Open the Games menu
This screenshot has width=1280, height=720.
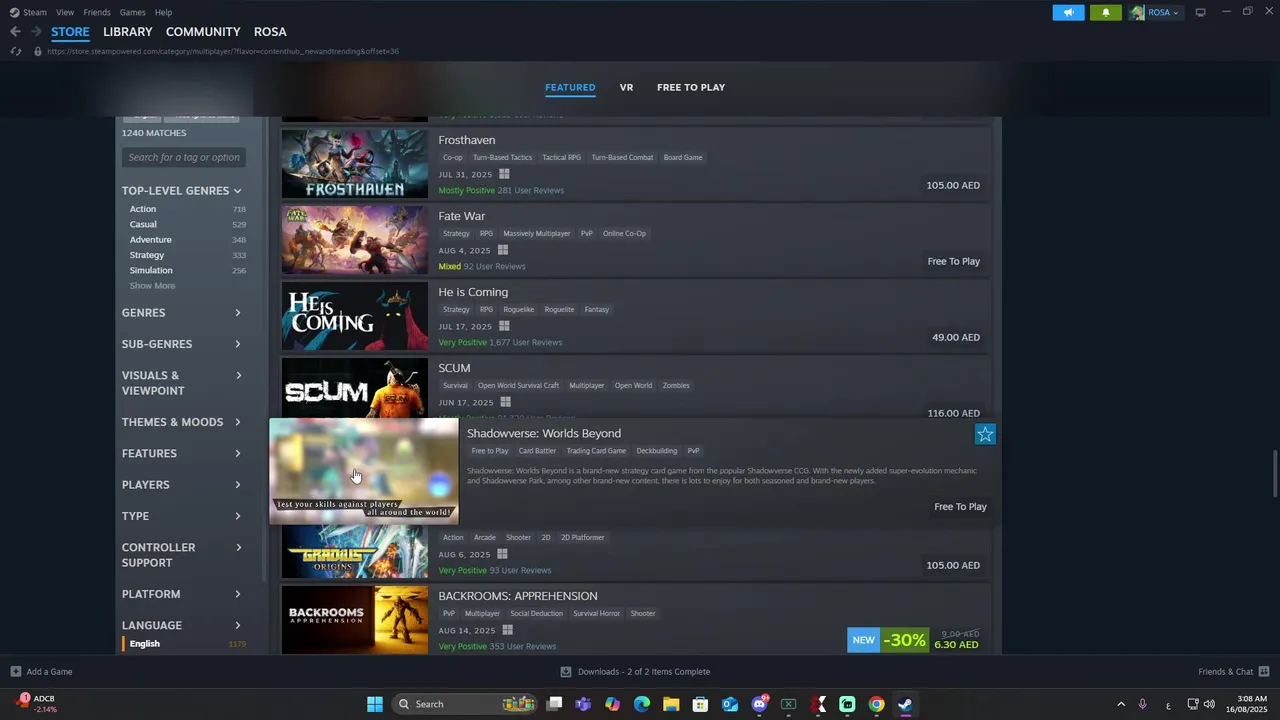click(132, 12)
